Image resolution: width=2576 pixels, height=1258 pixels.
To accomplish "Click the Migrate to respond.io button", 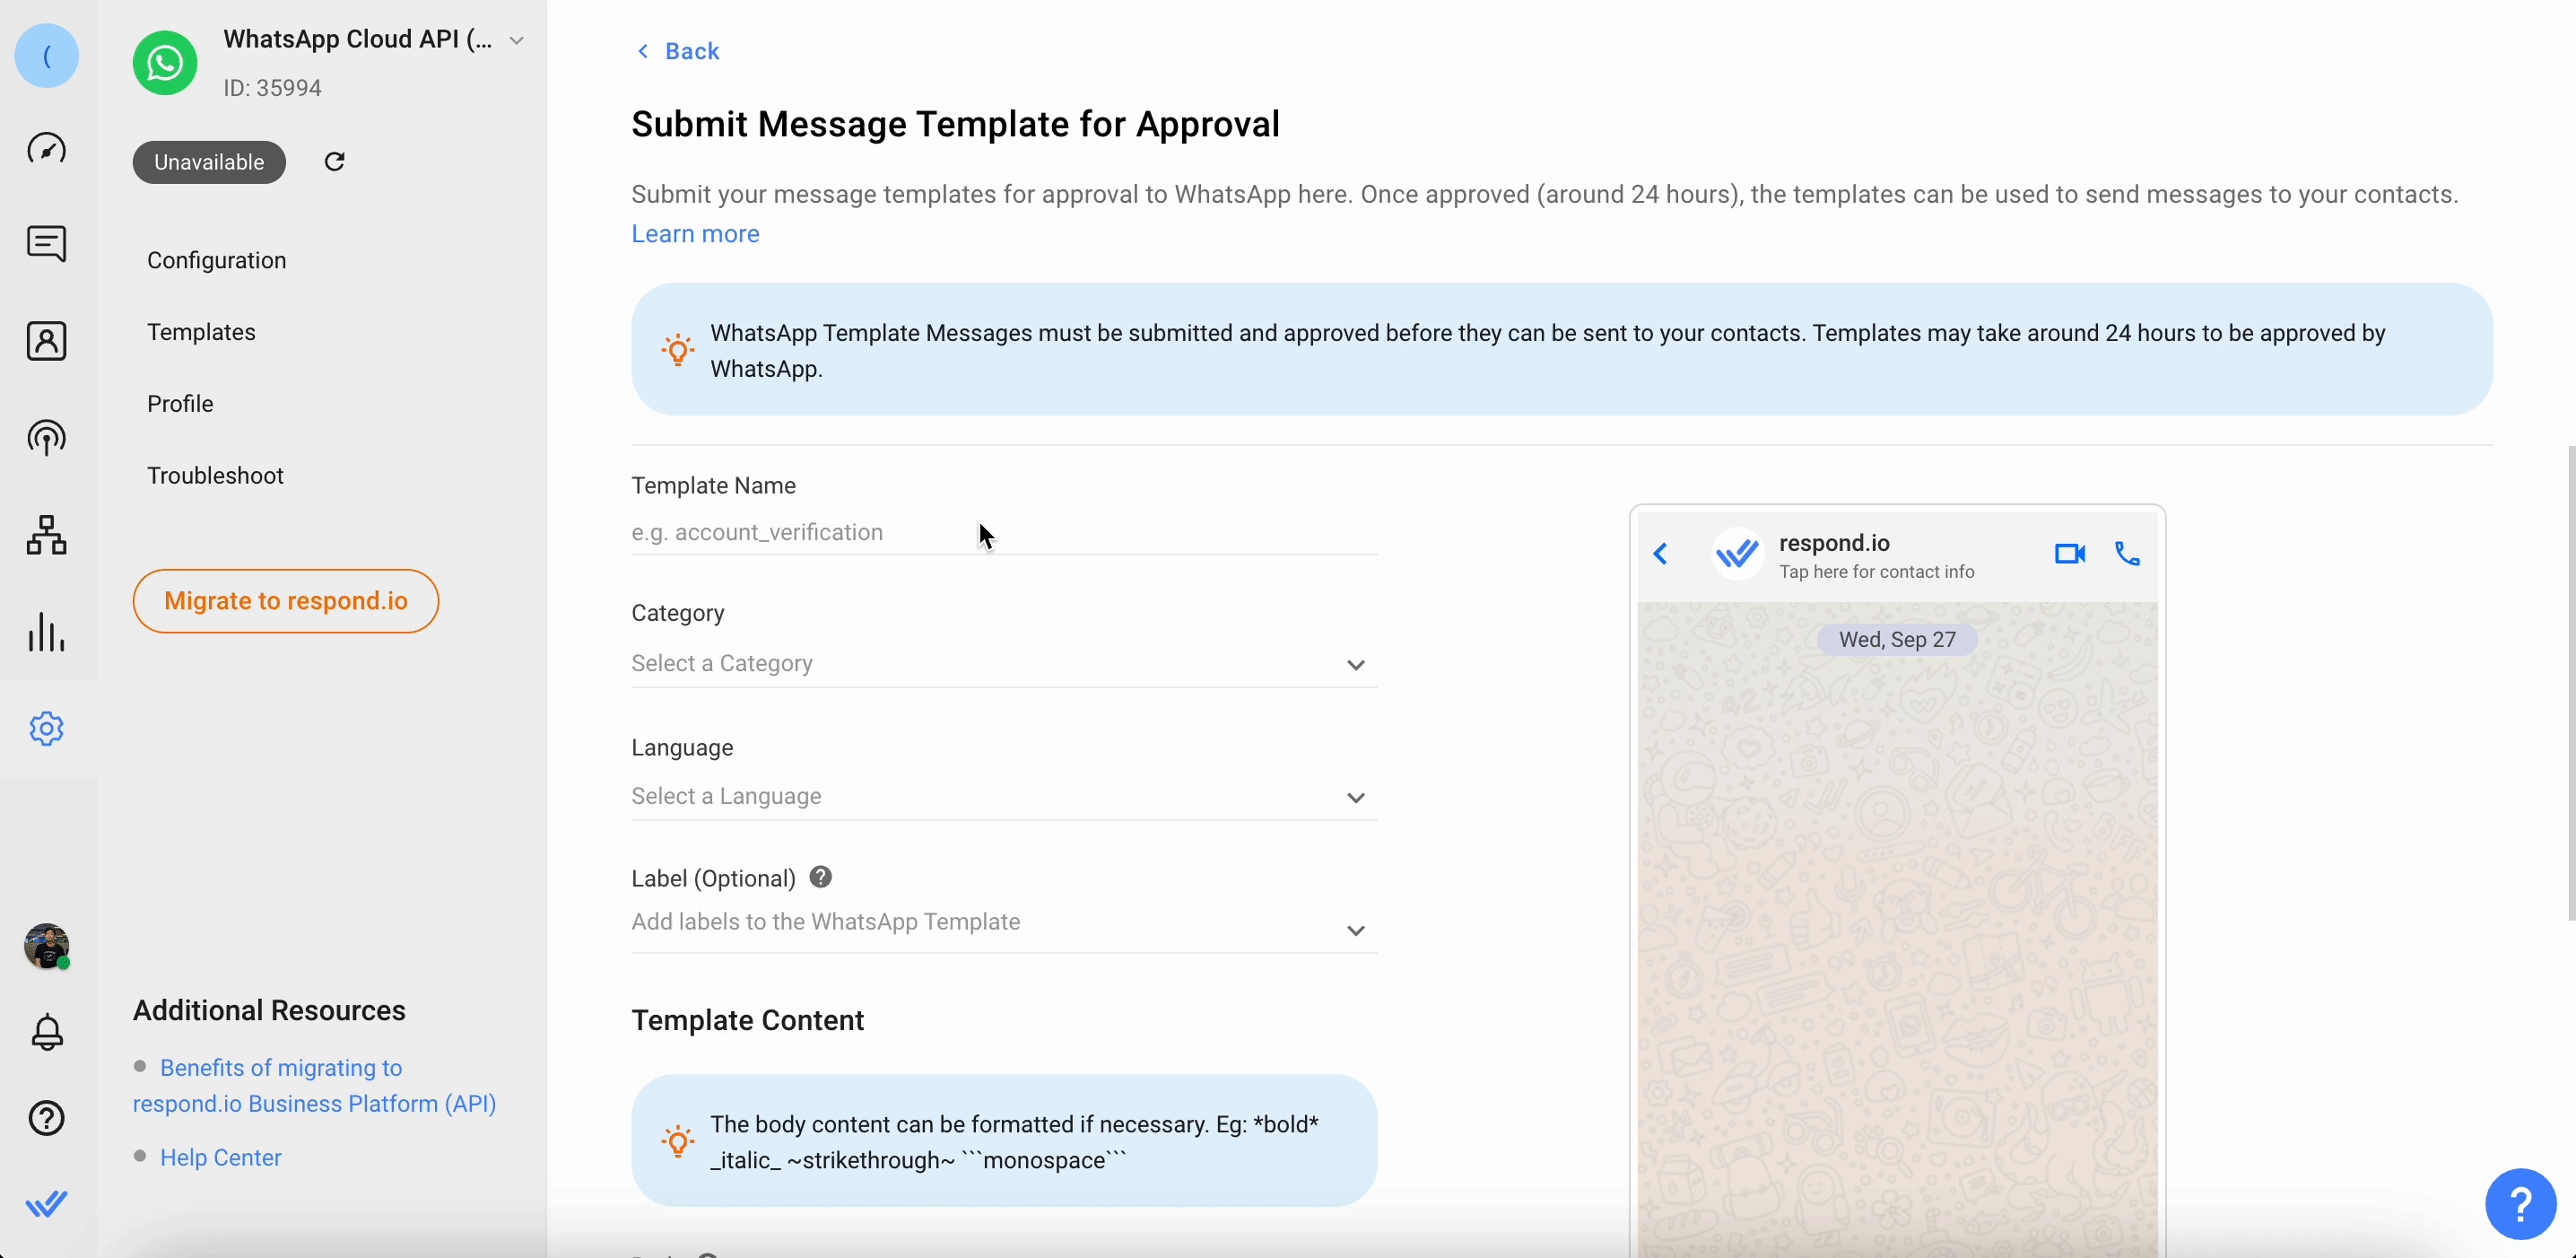I will (285, 601).
